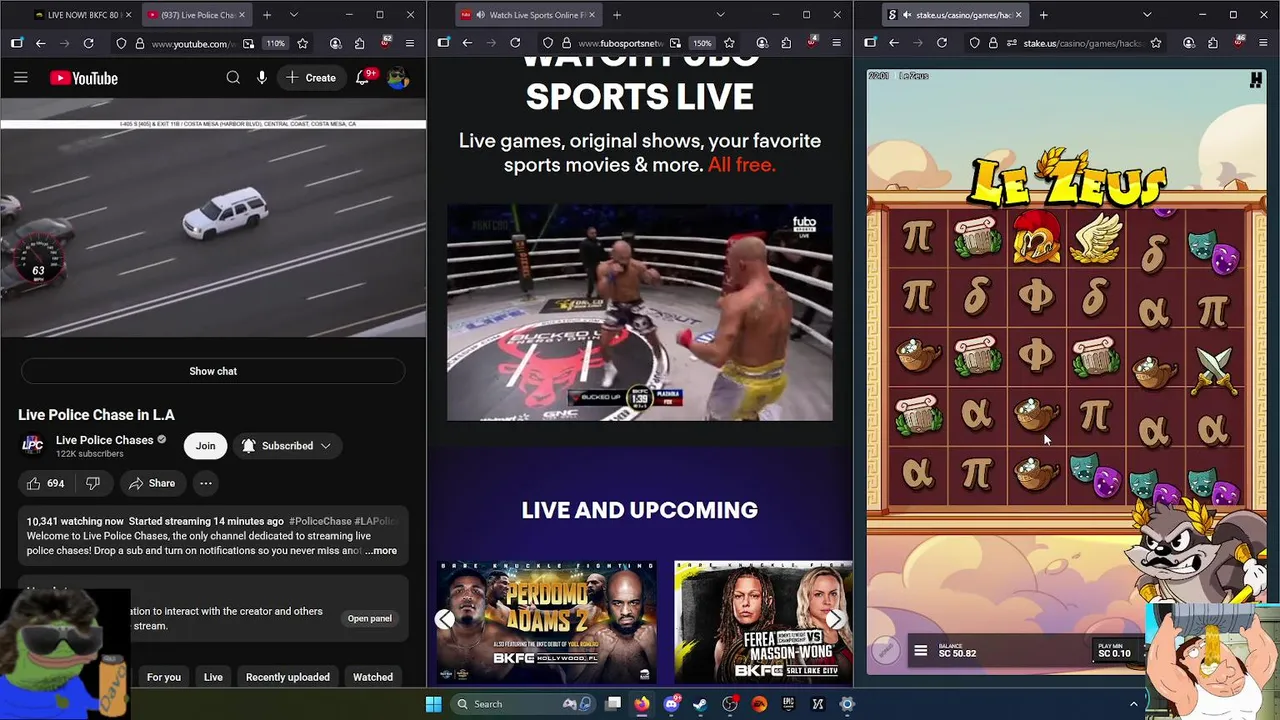Bookmark the YouTube page with star

pyautogui.click(x=302, y=43)
